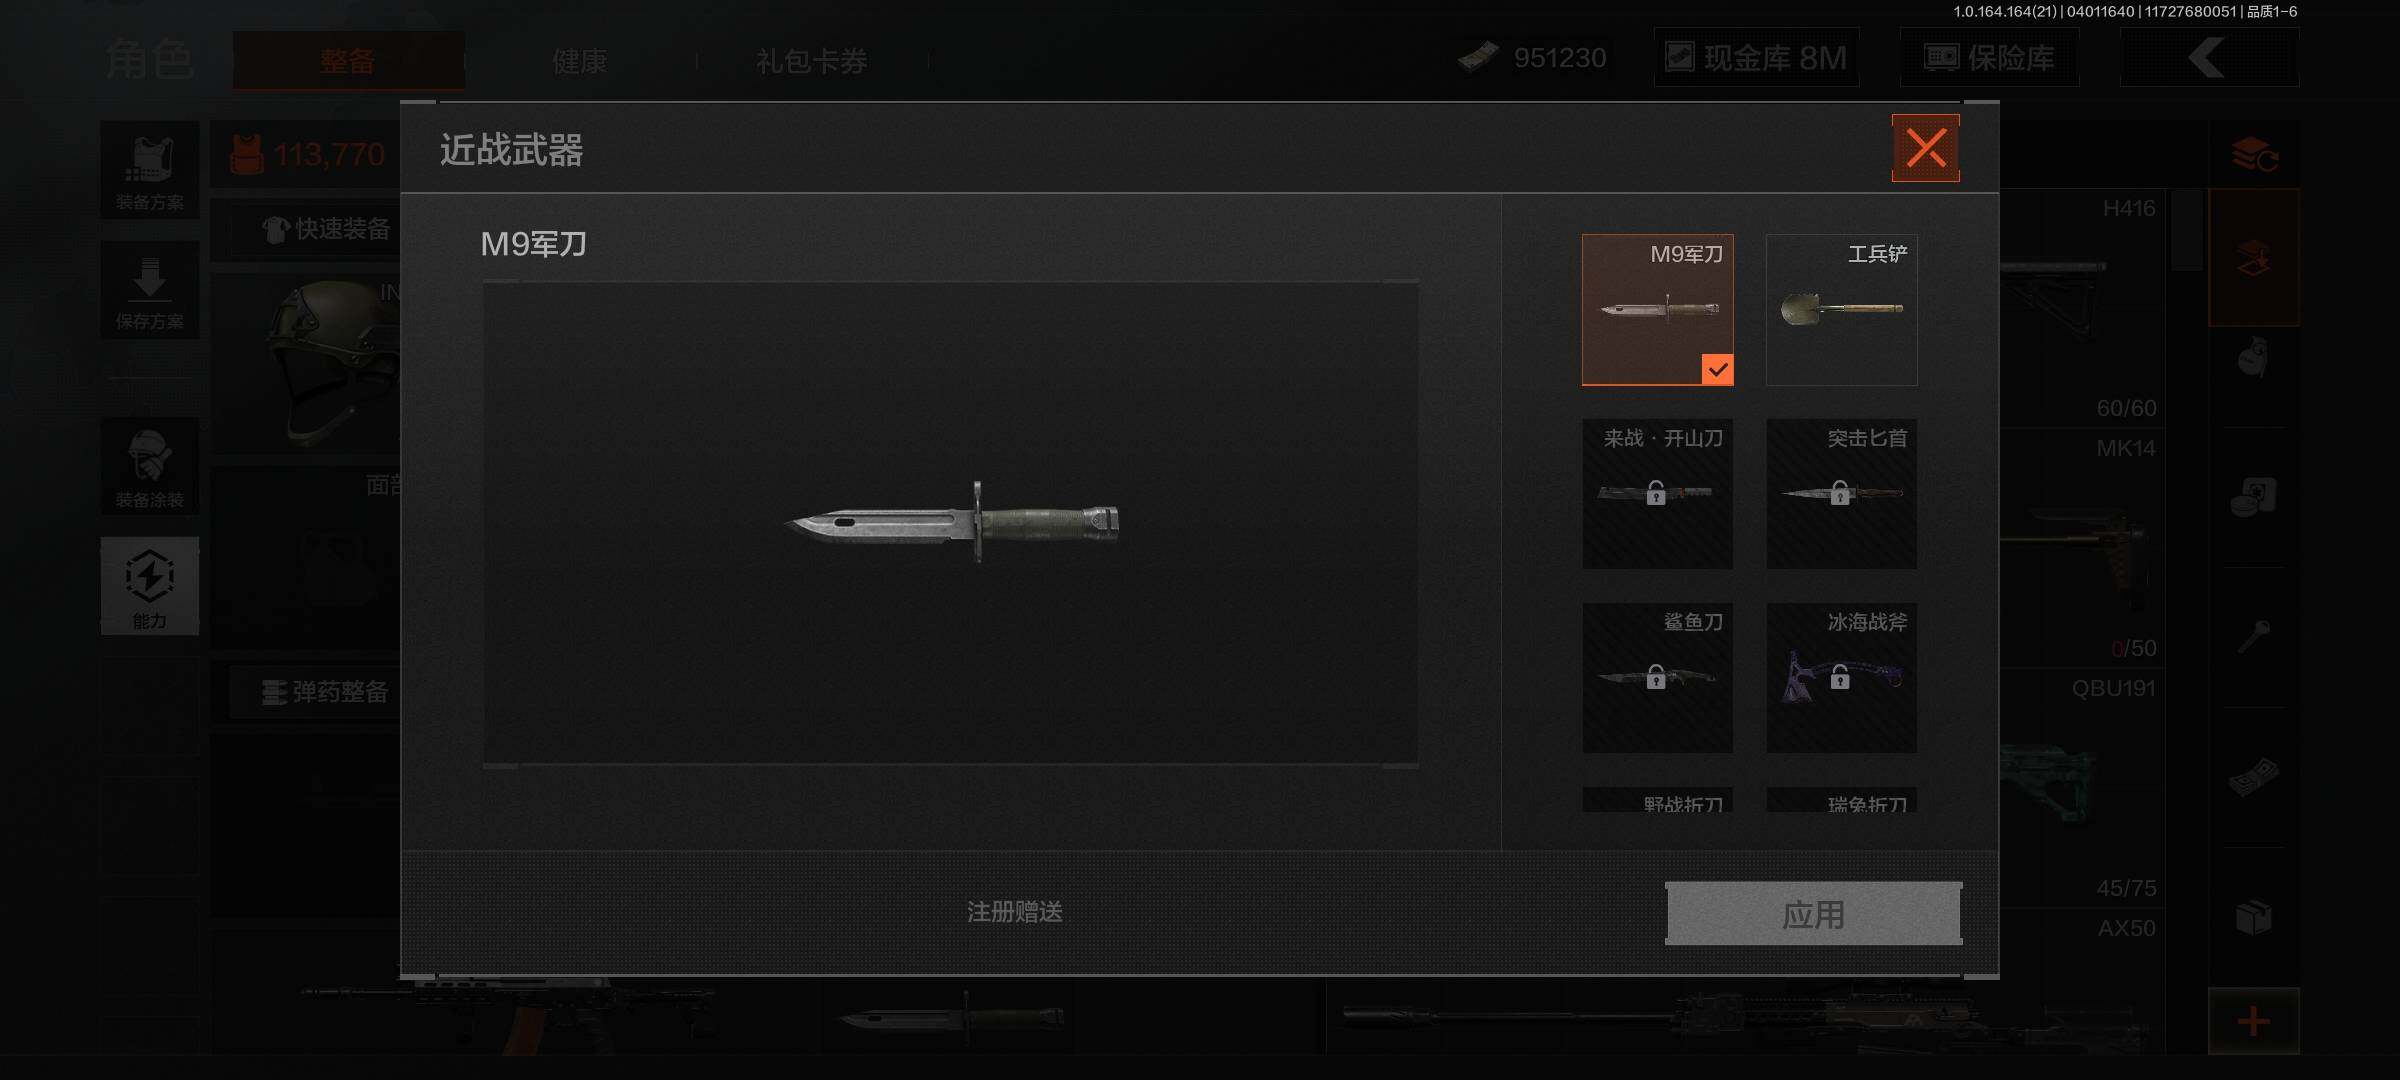
Task: Open the 现金库 8M button
Action: 1757,58
